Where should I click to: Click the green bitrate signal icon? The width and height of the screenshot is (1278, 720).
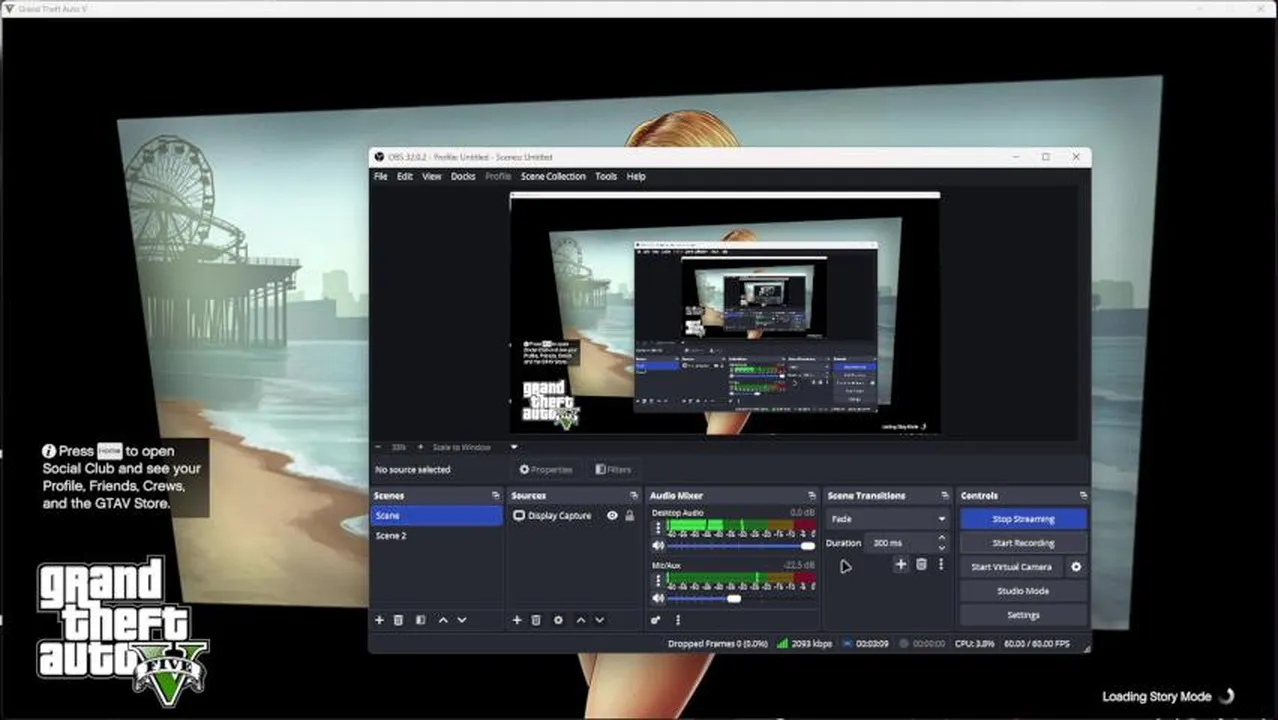point(782,644)
